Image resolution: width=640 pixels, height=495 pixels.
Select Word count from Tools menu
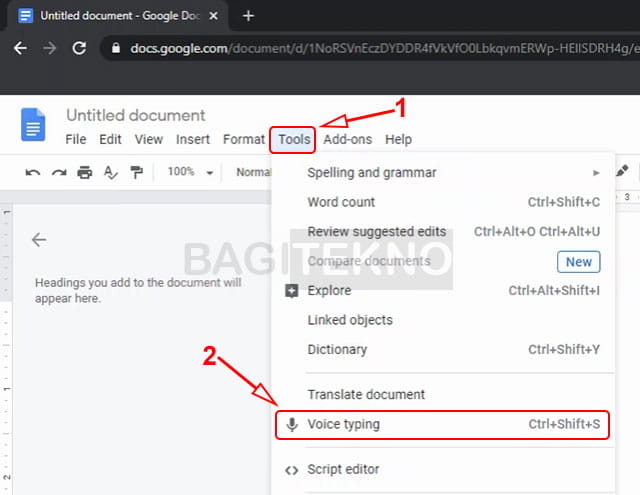pyautogui.click(x=443, y=202)
